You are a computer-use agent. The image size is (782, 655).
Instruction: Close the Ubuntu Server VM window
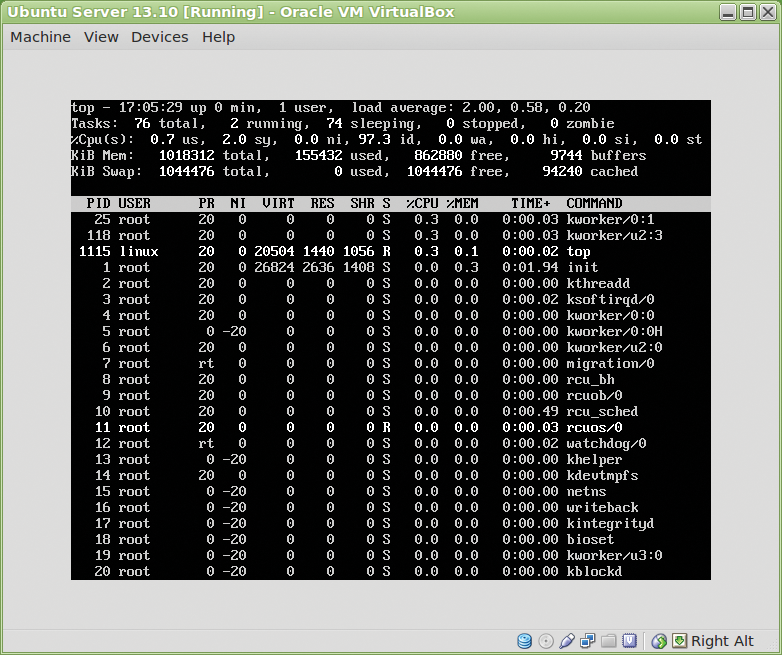767,12
